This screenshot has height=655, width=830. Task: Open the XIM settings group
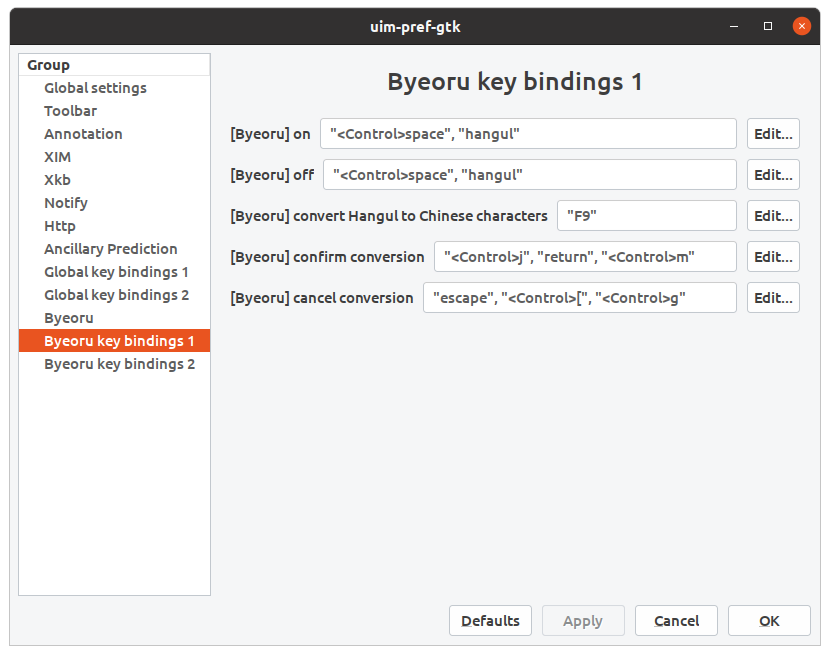[114, 157]
